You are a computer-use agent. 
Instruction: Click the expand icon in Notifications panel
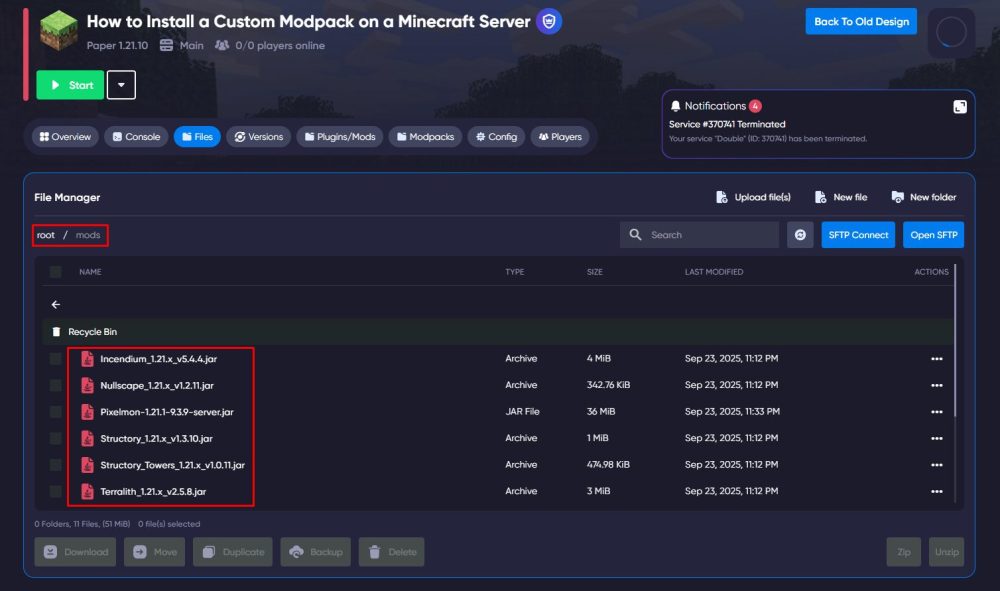pyautogui.click(x=960, y=106)
